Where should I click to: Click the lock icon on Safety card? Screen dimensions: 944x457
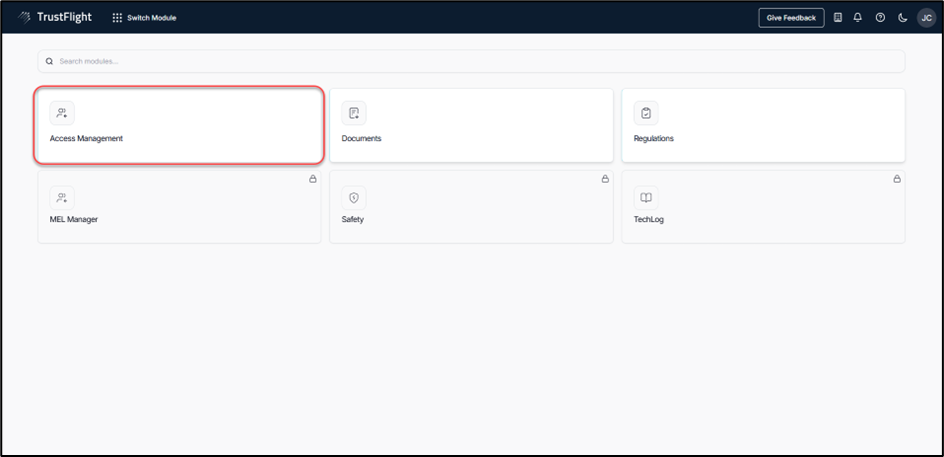click(605, 179)
